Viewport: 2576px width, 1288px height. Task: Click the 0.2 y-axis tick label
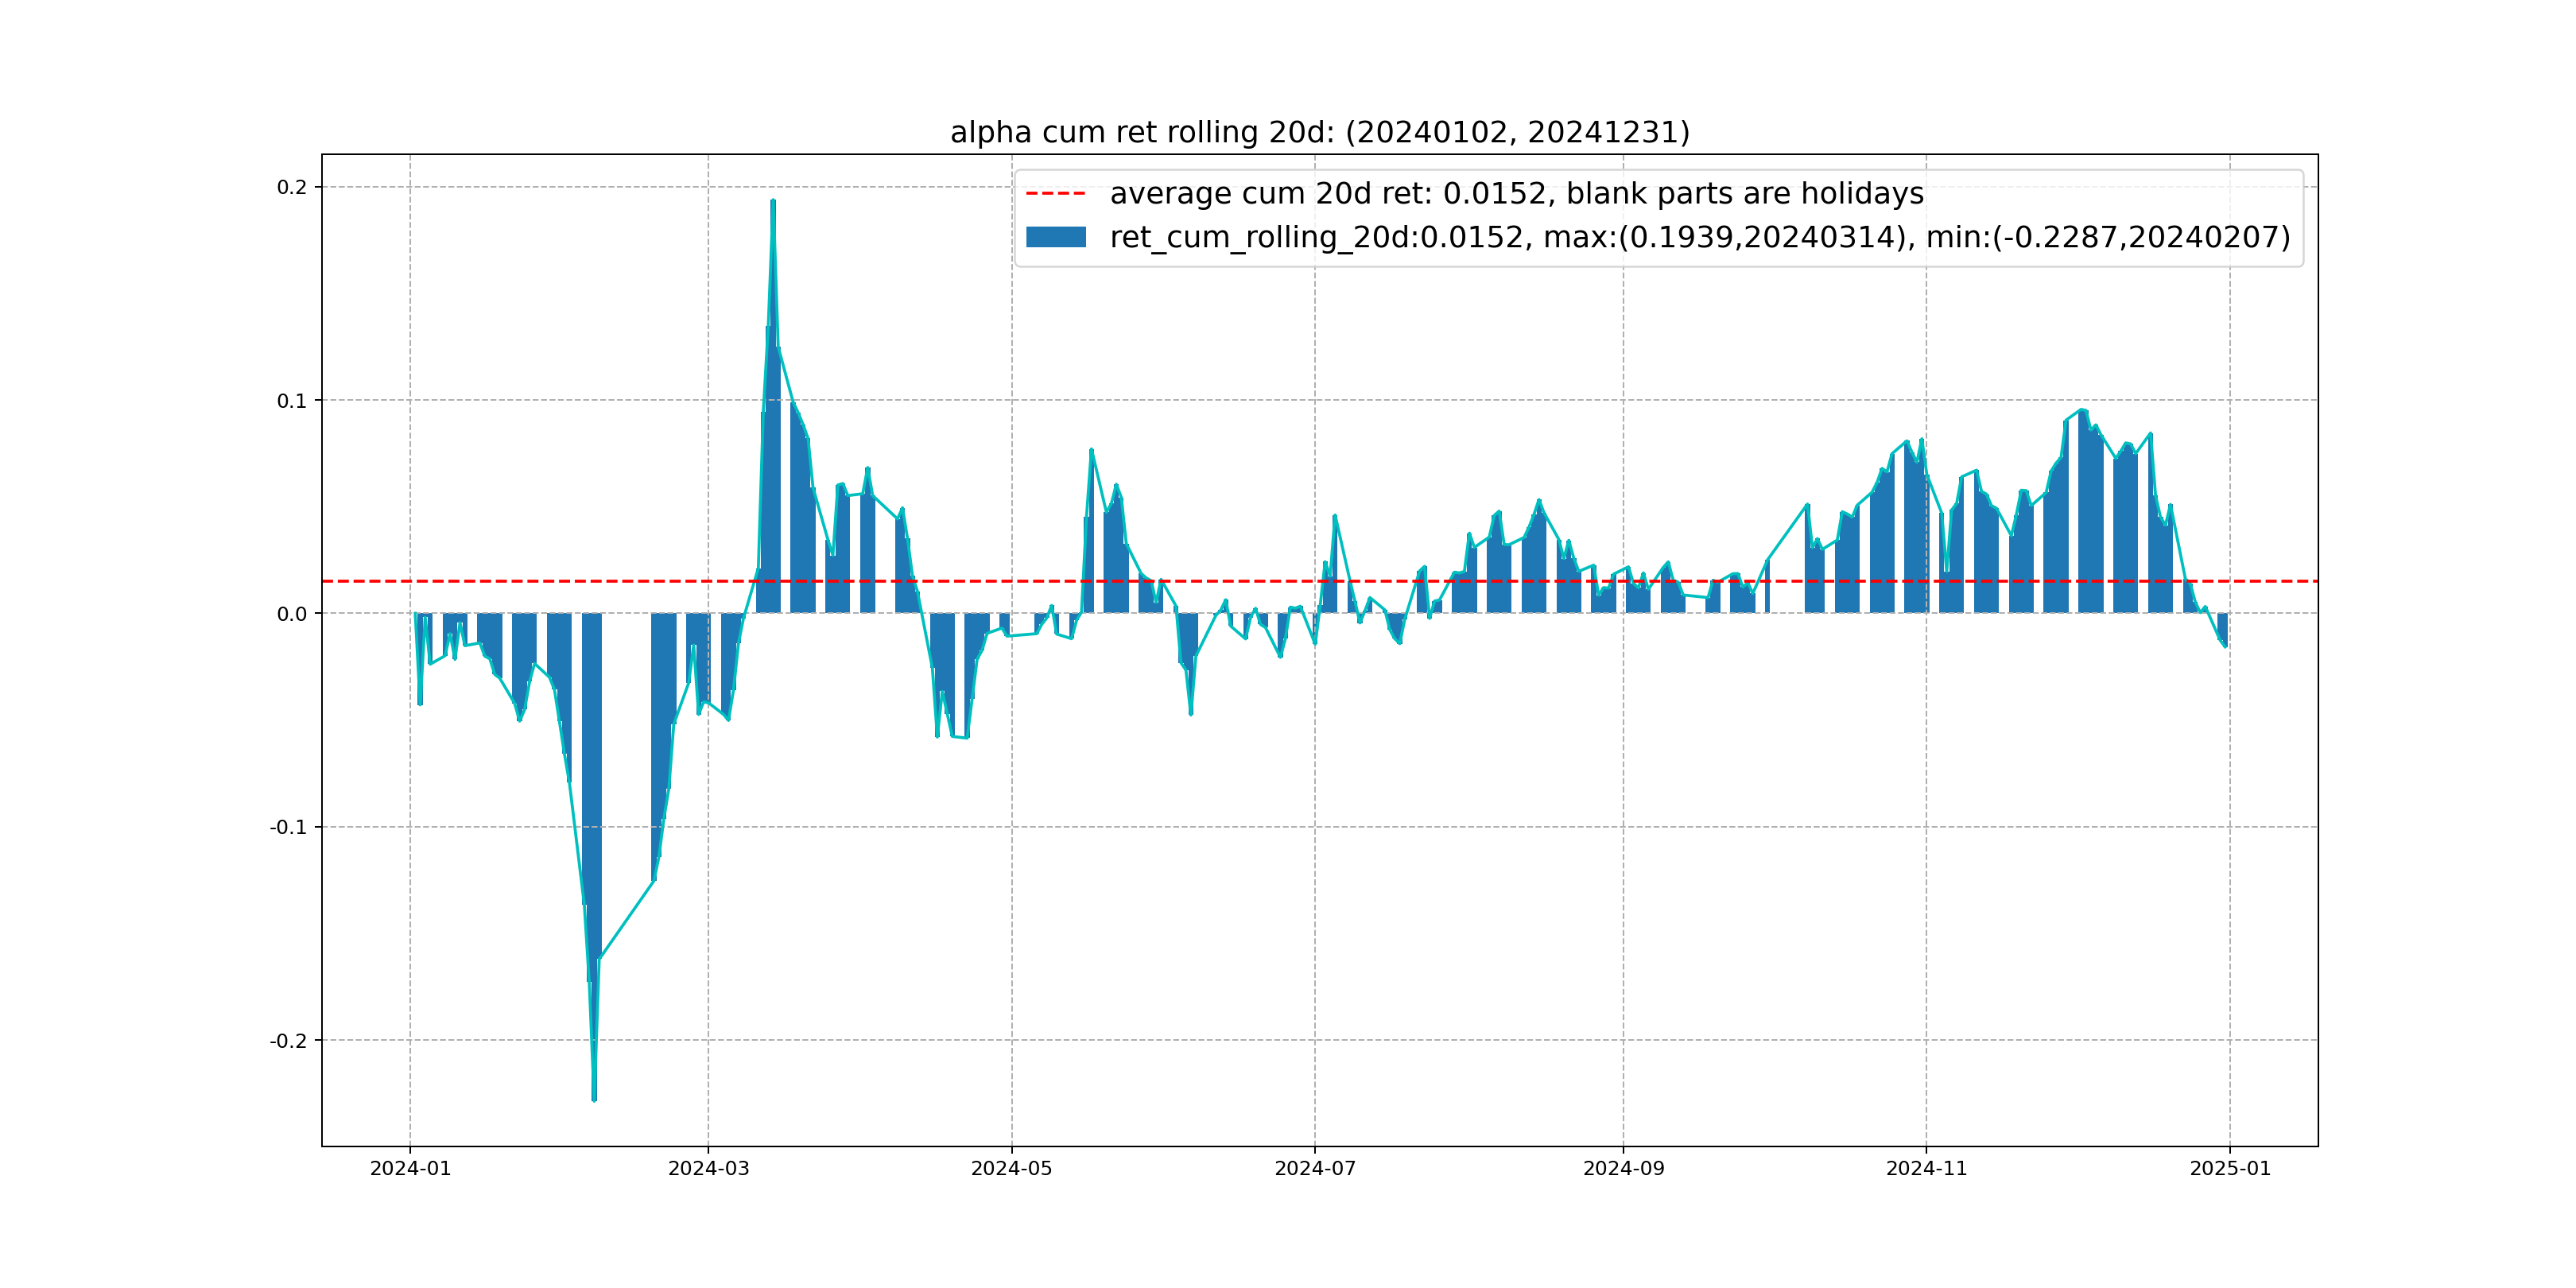pos(292,187)
